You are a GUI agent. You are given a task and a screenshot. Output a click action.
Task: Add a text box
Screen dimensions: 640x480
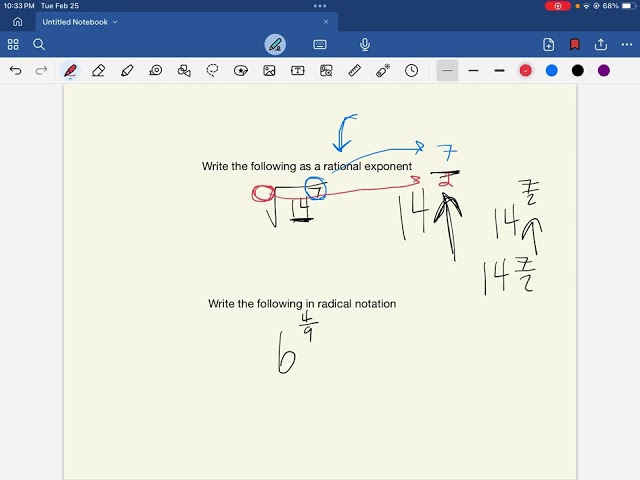point(298,71)
